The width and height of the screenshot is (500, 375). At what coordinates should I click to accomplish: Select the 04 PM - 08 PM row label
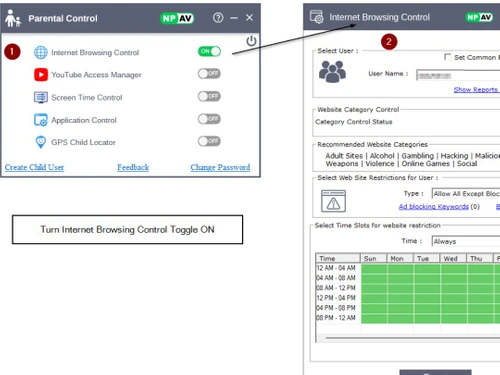pos(336,308)
